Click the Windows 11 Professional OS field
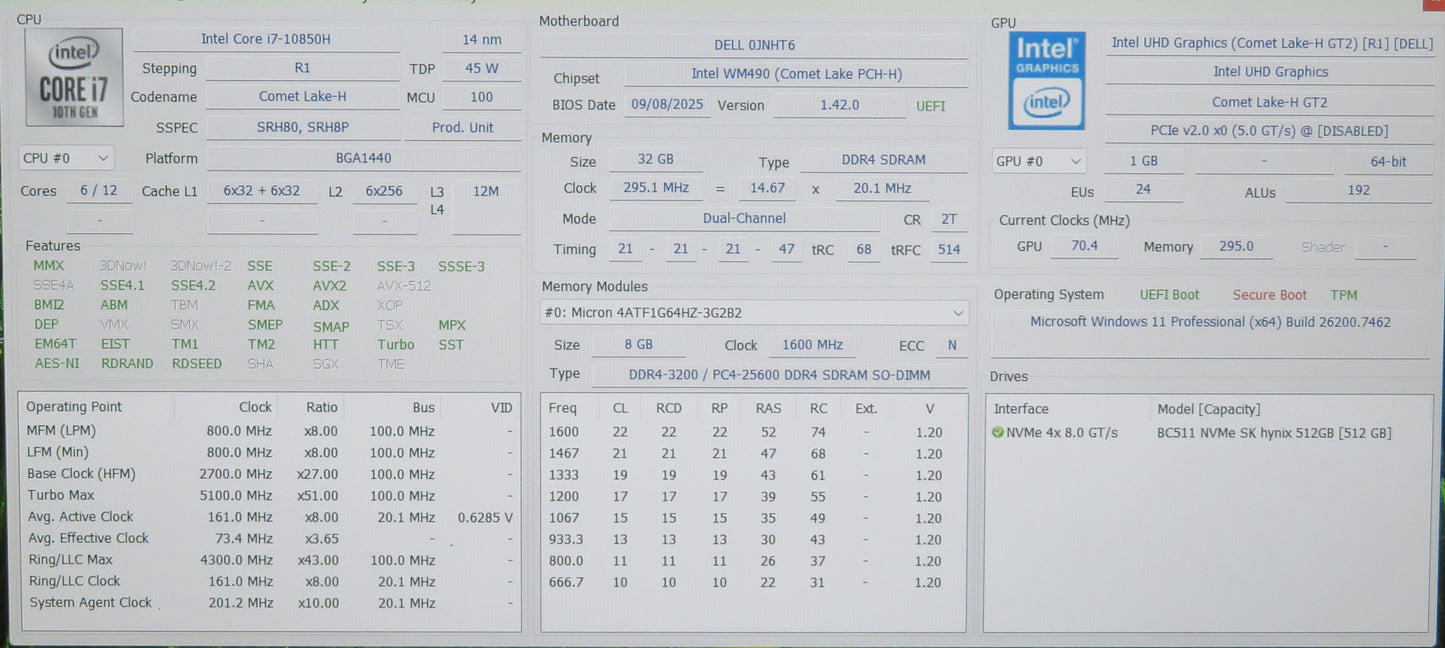Image resolution: width=1445 pixels, height=648 pixels. coord(1210,322)
